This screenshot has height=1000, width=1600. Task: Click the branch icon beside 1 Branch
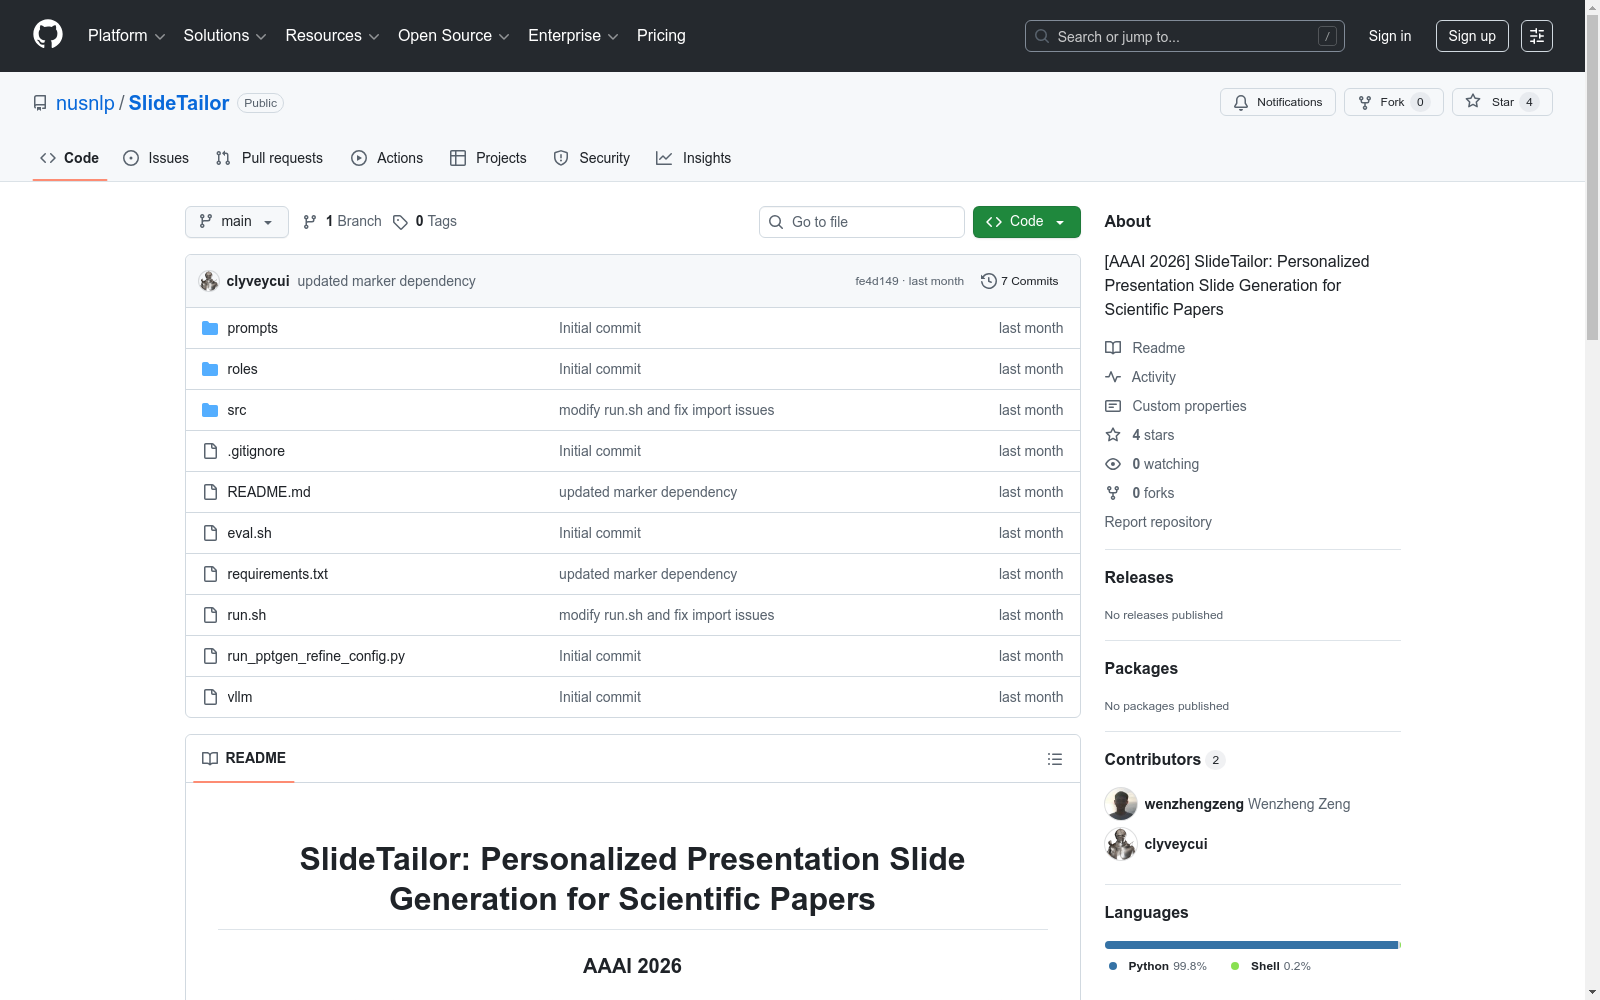point(310,222)
